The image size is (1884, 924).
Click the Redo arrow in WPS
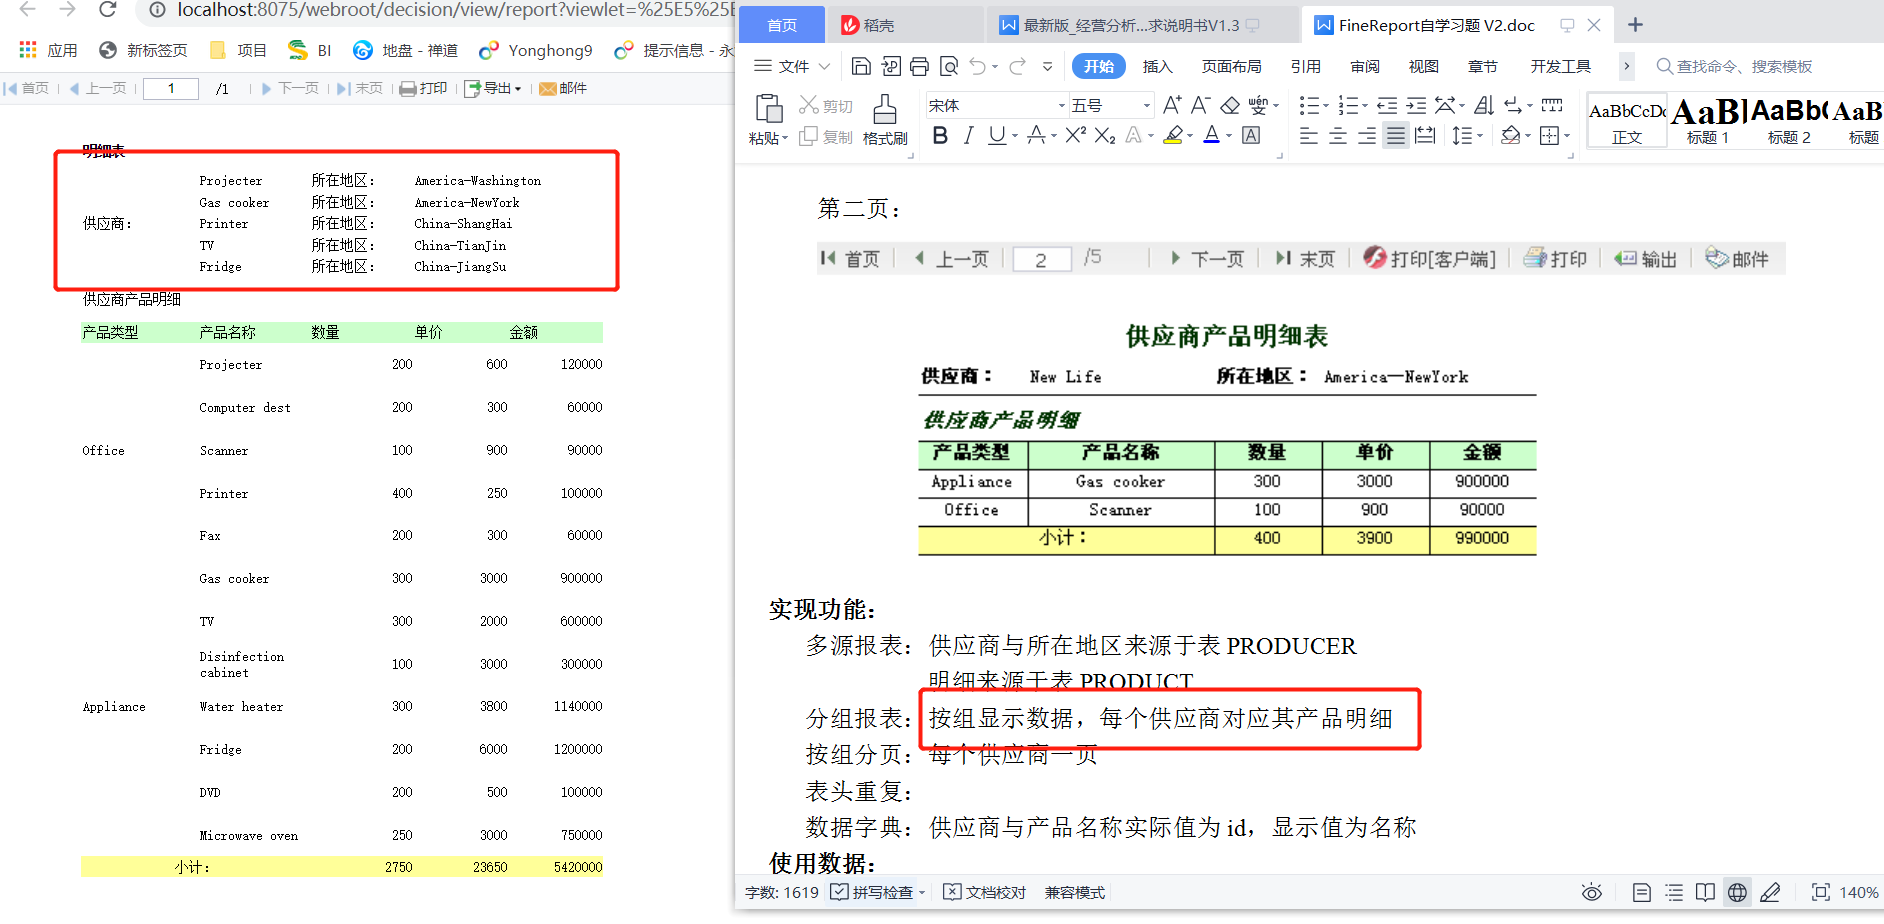click(x=1017, y=66)
